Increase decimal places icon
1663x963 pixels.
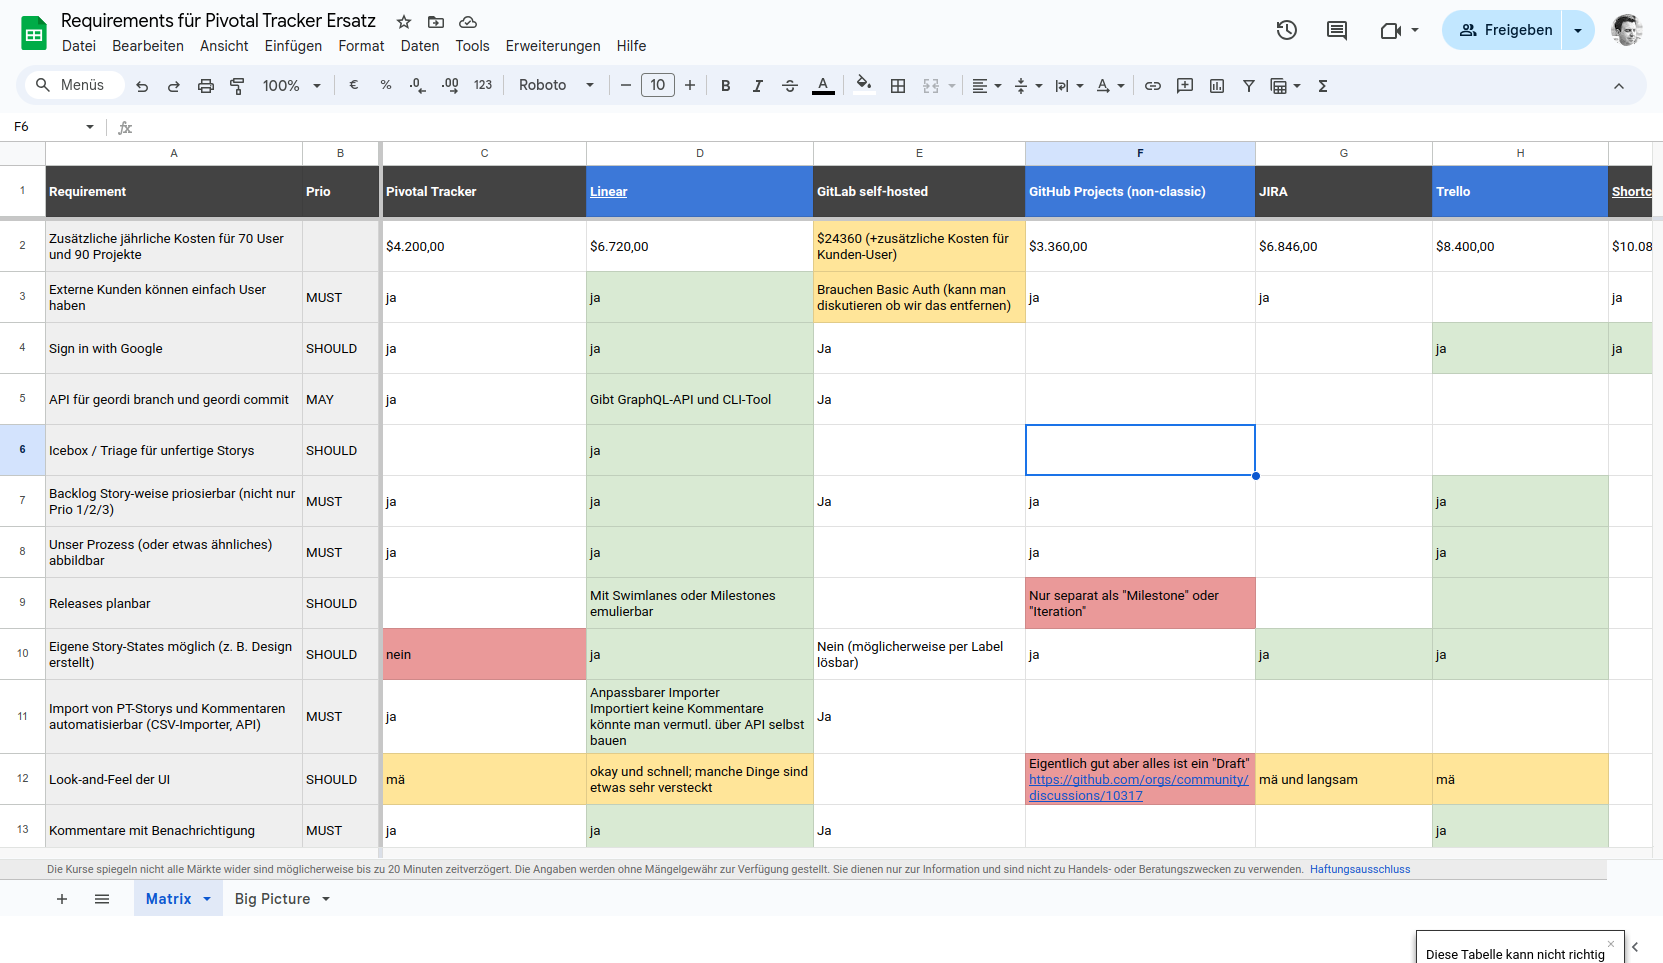(x=450, y=85)
